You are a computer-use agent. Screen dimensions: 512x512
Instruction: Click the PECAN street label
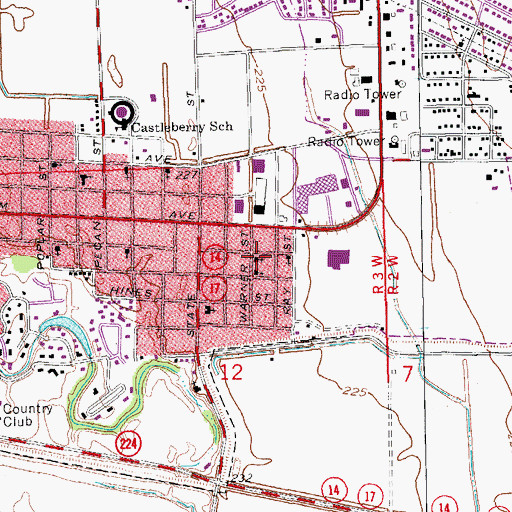point(97,244)
